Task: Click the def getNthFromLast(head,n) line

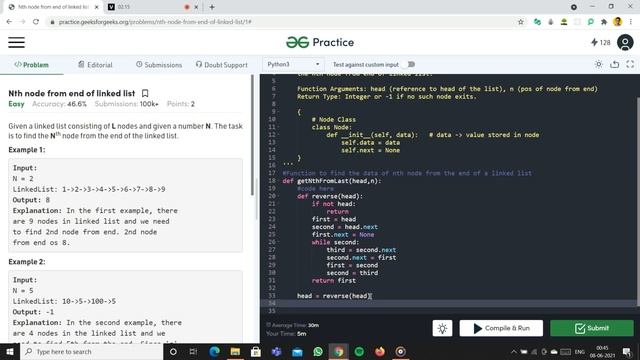Action: point(332,181)
